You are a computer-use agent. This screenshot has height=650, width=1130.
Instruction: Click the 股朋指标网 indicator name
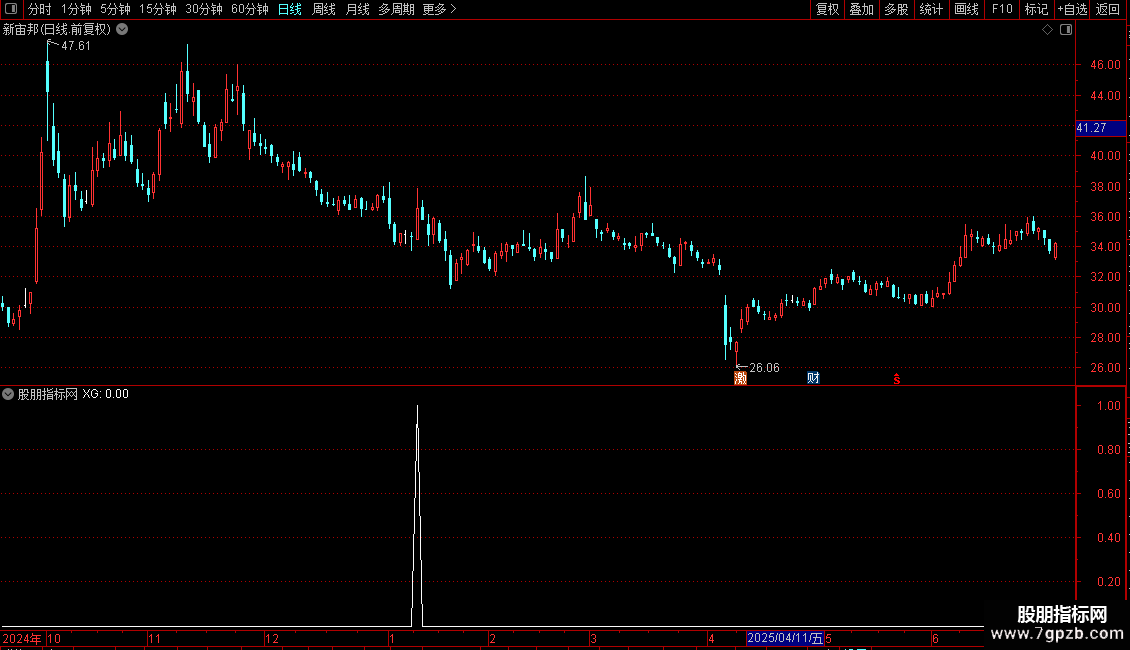48,394
